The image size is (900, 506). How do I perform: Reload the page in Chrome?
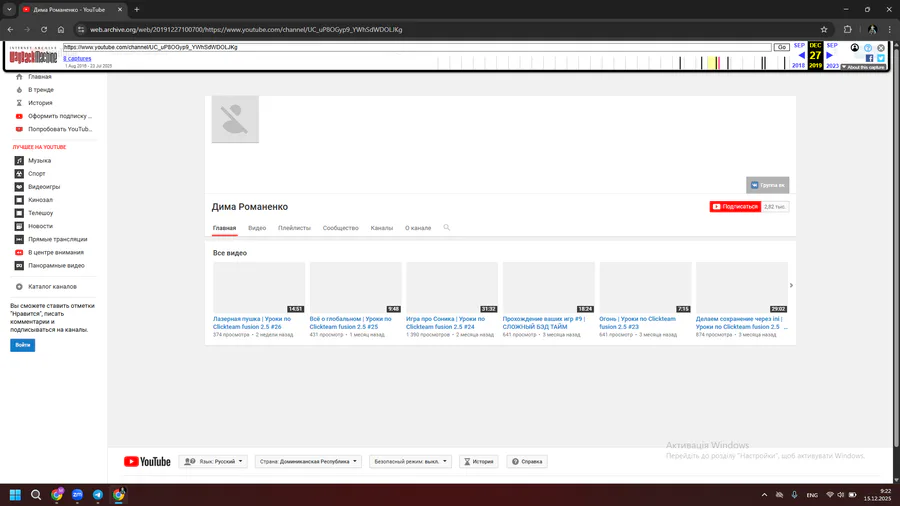[44, 29]
